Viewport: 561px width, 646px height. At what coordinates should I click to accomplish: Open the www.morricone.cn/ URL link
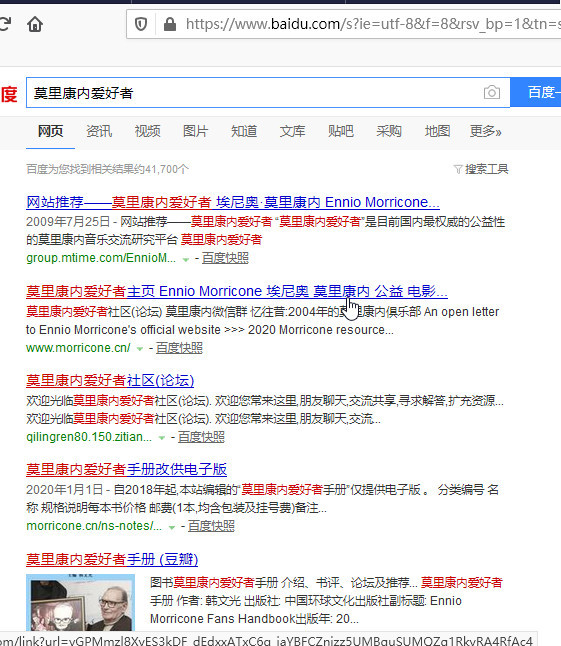click(x=78, y=348)
